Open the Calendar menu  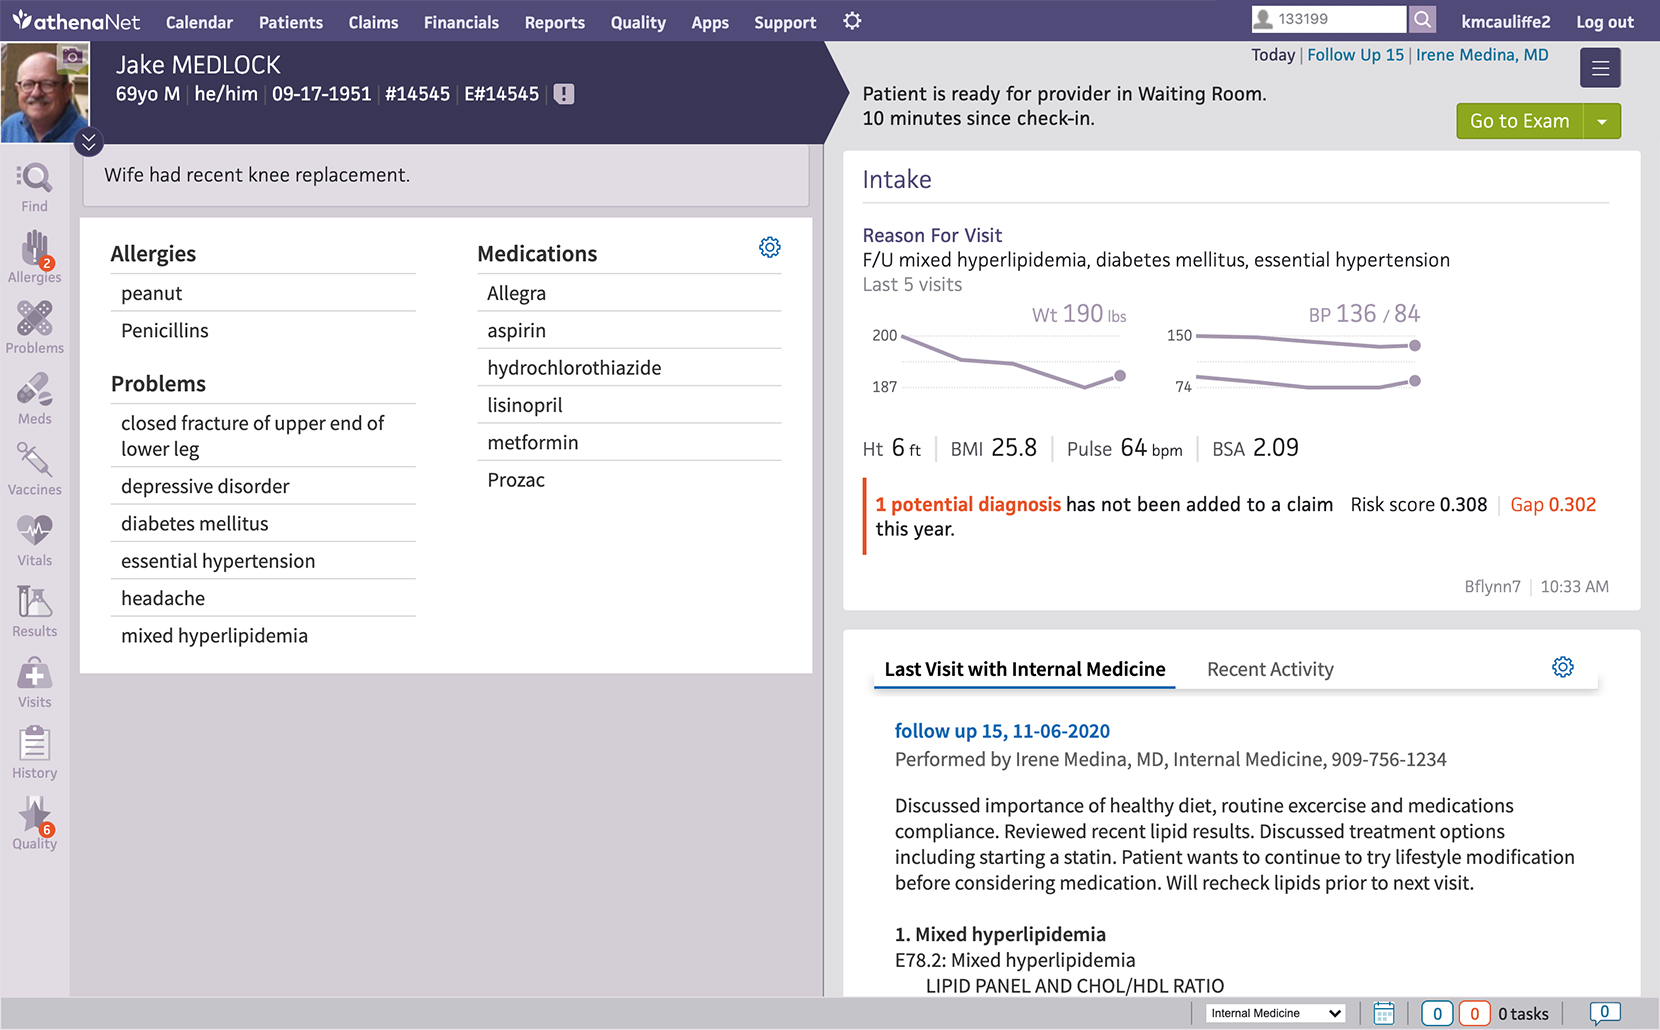click(199, 22)
